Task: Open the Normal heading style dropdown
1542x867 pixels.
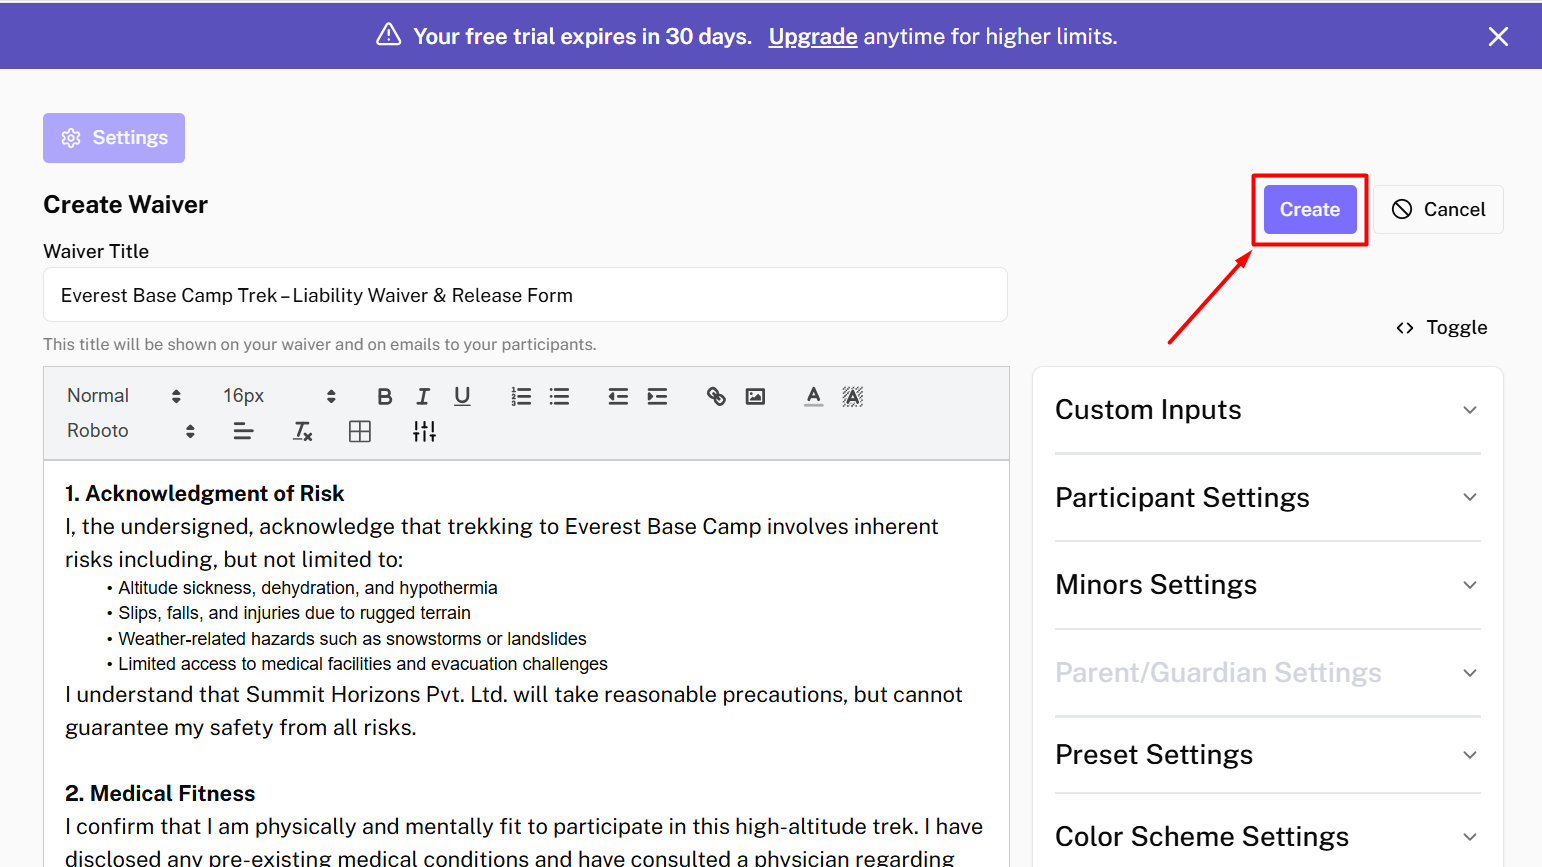Action: (123, 396)
